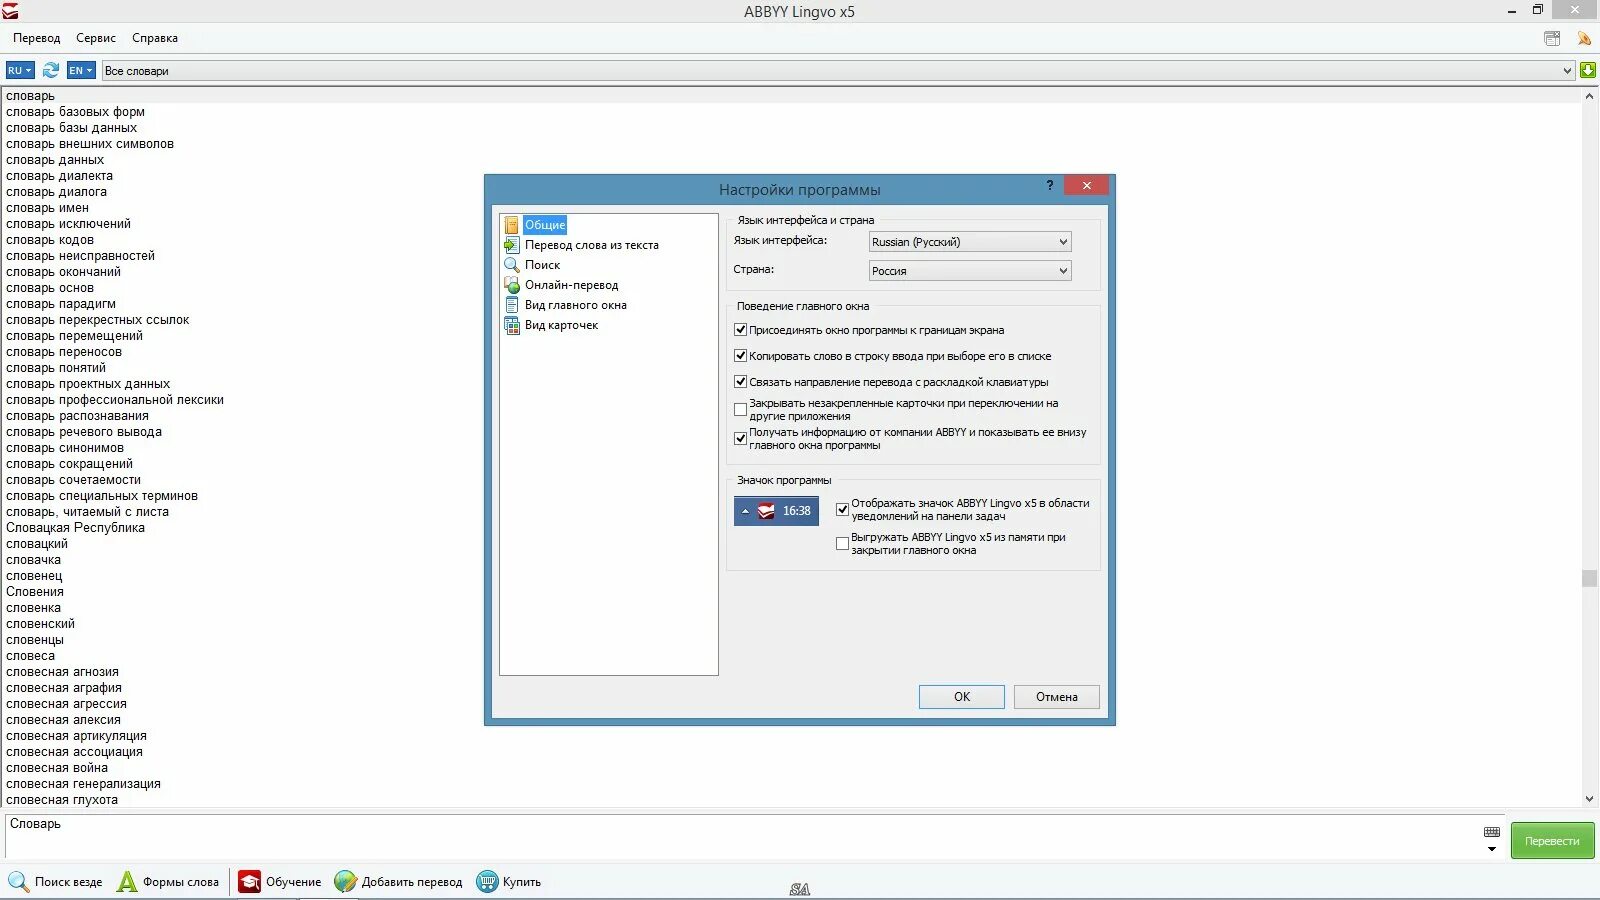1600x900 pixels.
Task: Click the word list scrollbar thumb
Action: [1589, 578]
